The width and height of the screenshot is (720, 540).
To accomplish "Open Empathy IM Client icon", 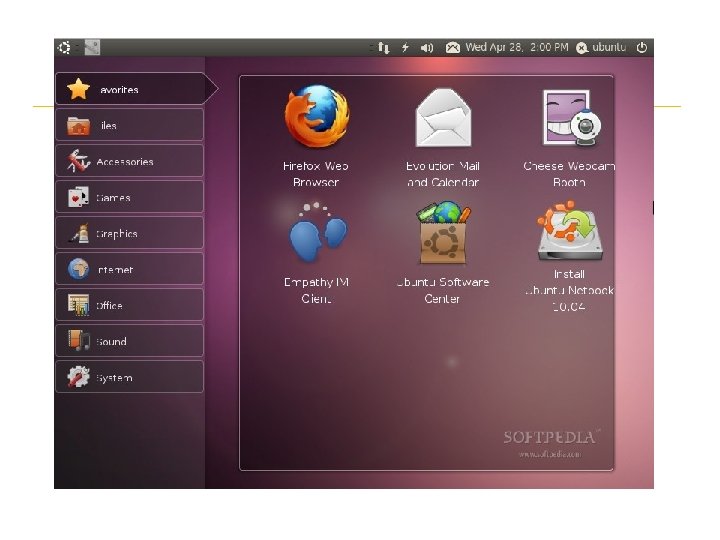I will pos(317,233).
